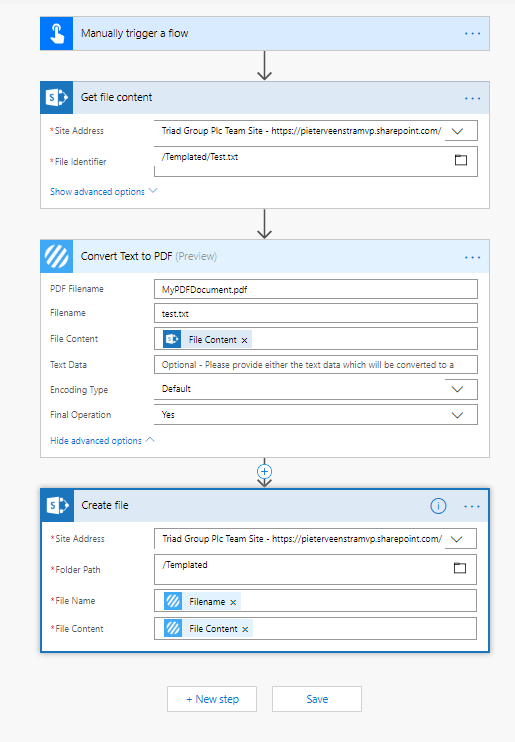
Task: Save the flow
Action: 317,699
